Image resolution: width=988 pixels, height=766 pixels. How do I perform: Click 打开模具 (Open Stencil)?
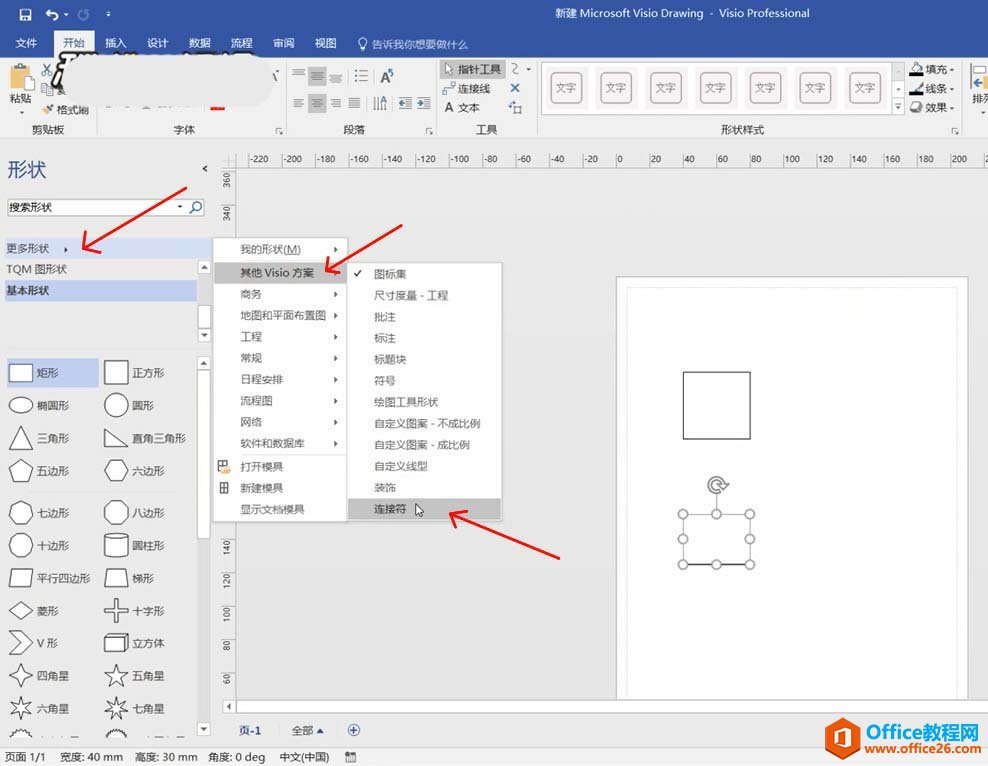[x=261, y=467]
